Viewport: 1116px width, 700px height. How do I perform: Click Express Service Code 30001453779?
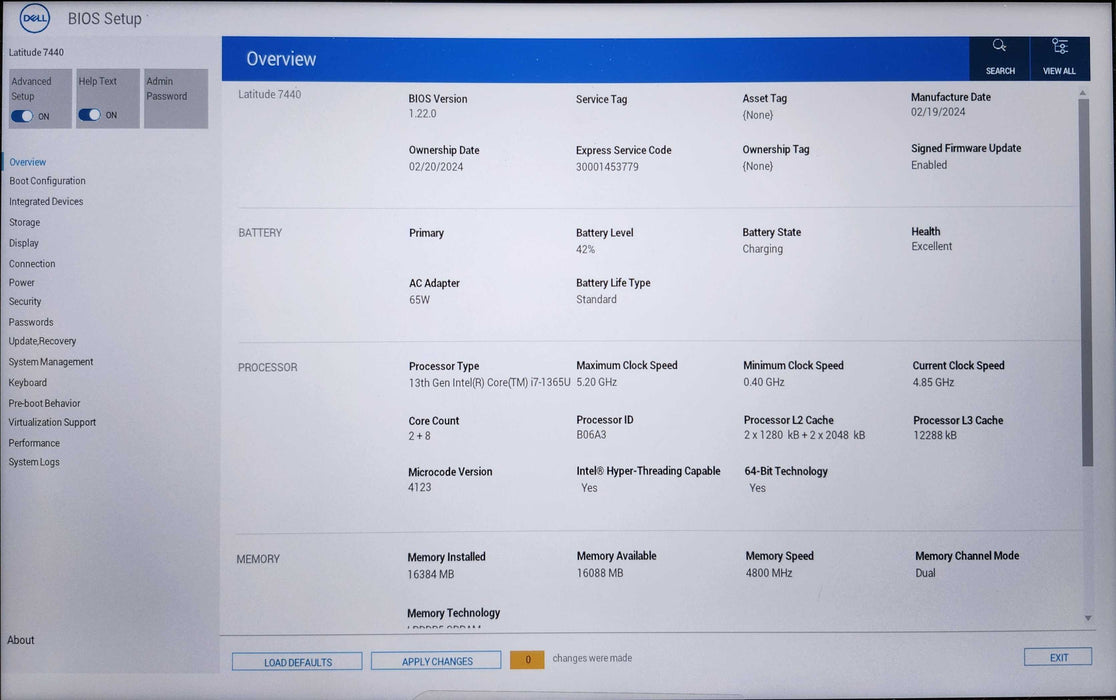coord(607,166)
